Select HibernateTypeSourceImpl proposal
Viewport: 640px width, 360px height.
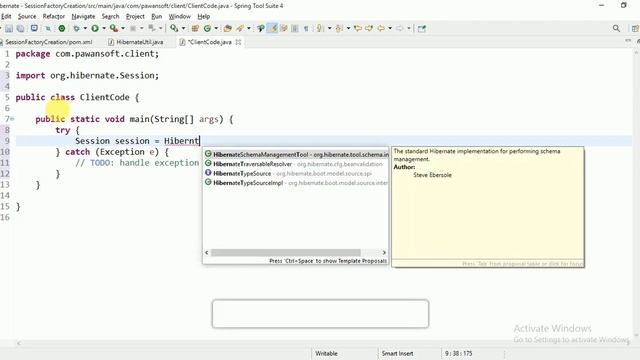(x=296, y=183)
